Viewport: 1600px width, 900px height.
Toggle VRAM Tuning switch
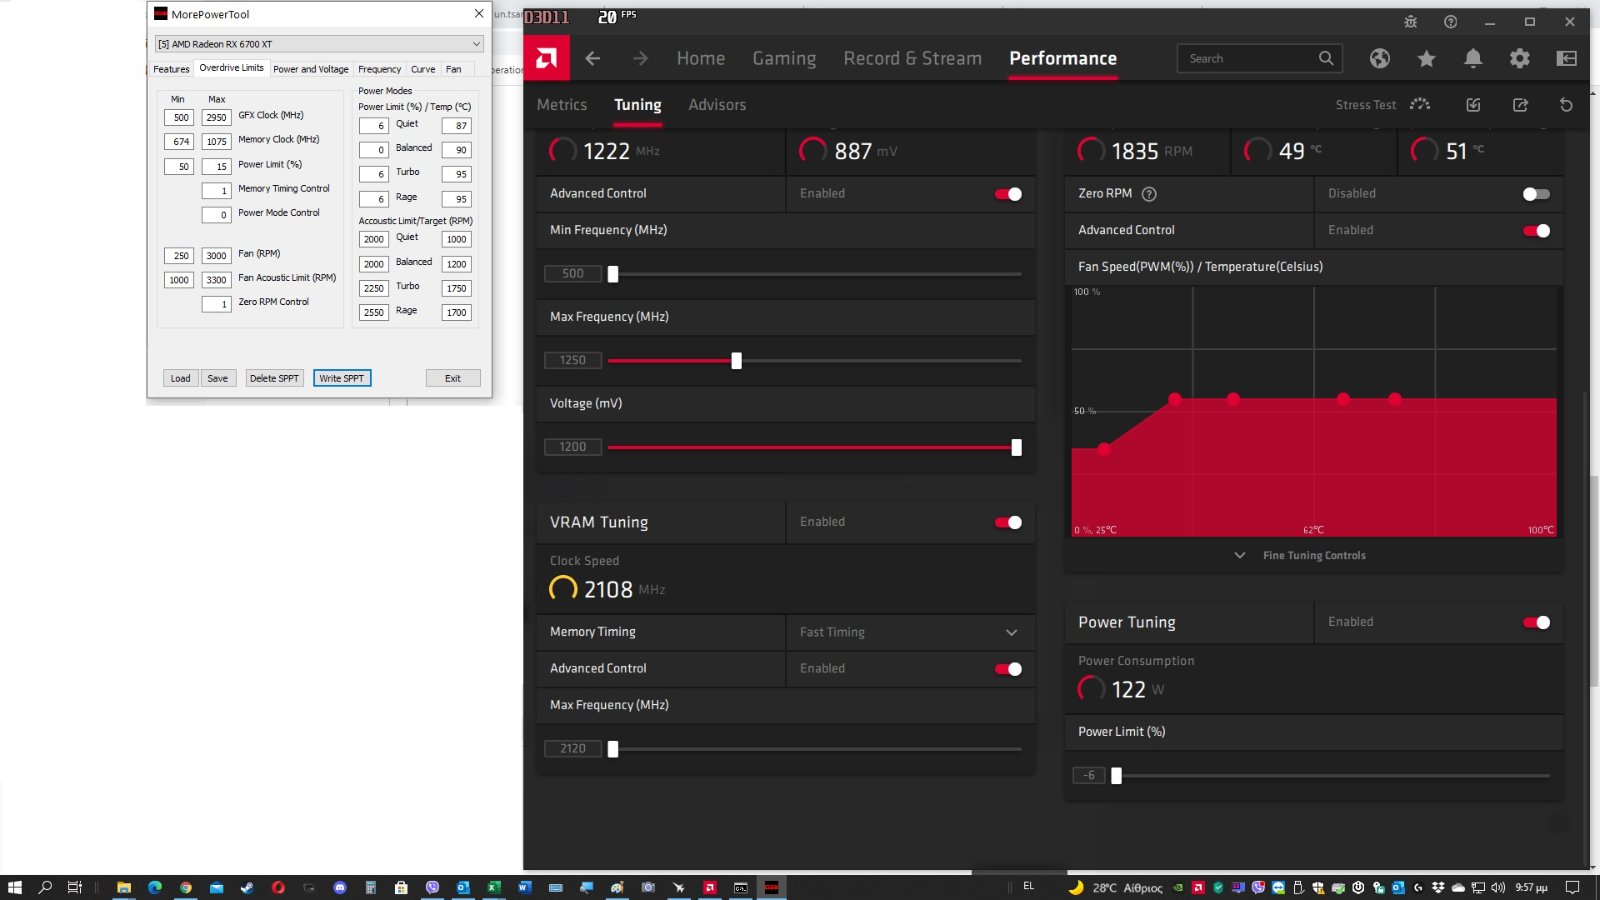[x=1008, y=522]
